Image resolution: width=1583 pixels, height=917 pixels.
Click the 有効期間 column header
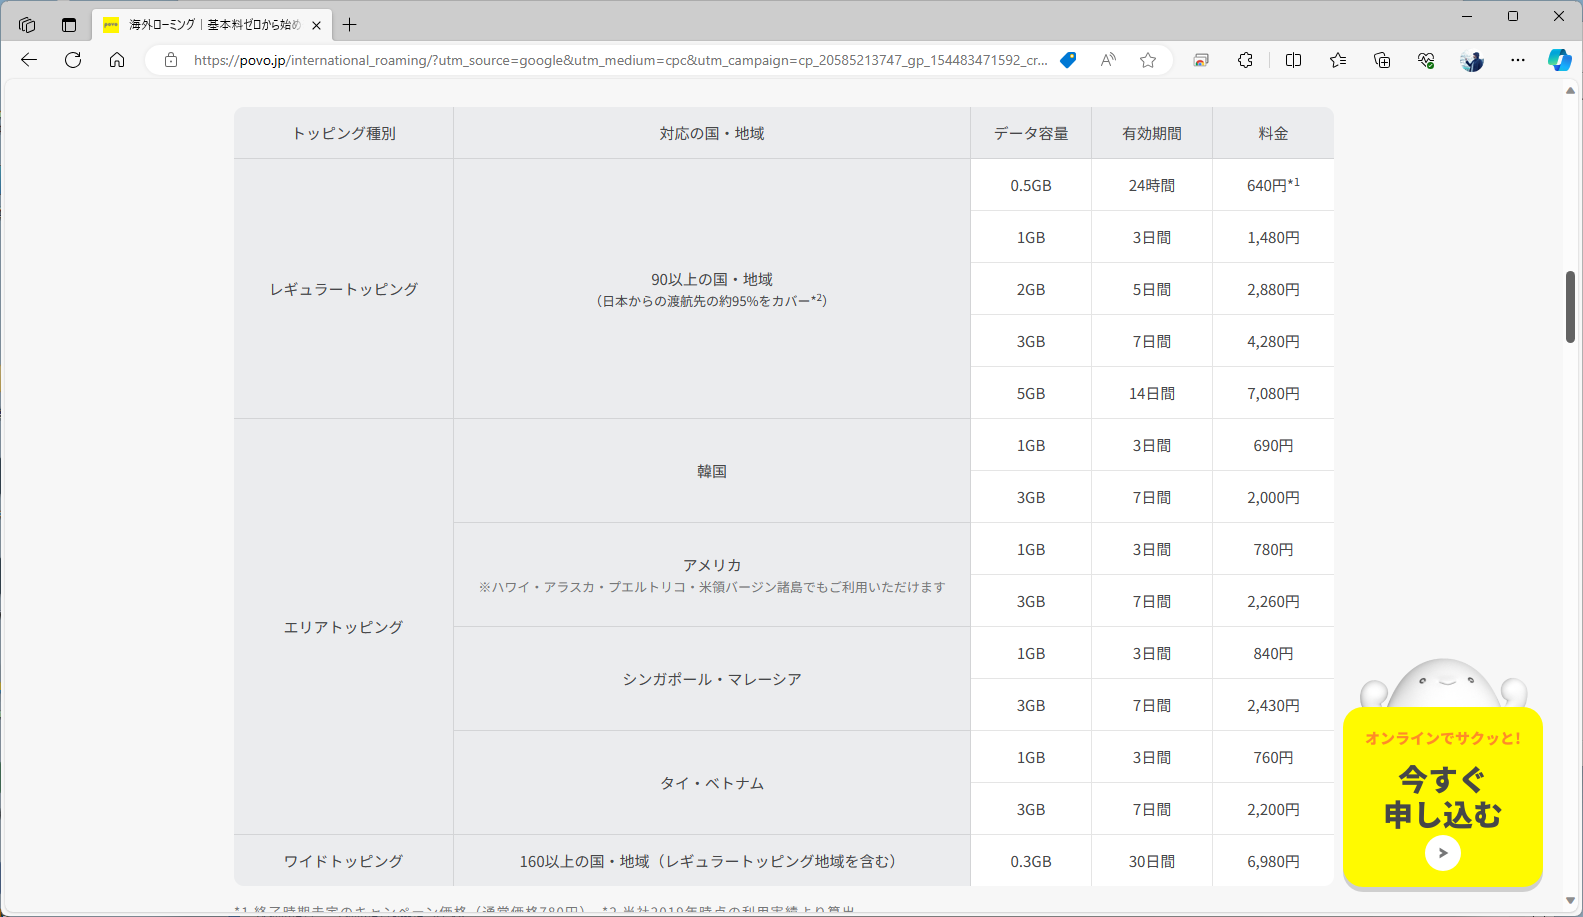point(1152,133)
